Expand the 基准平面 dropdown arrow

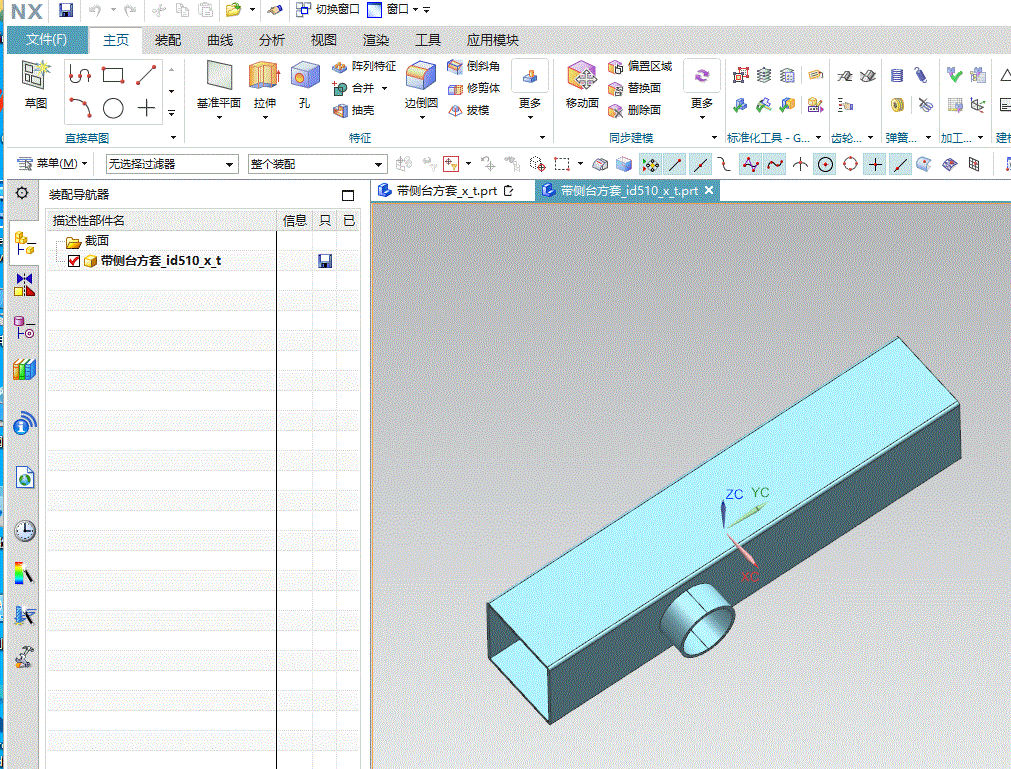coord(219,117)
